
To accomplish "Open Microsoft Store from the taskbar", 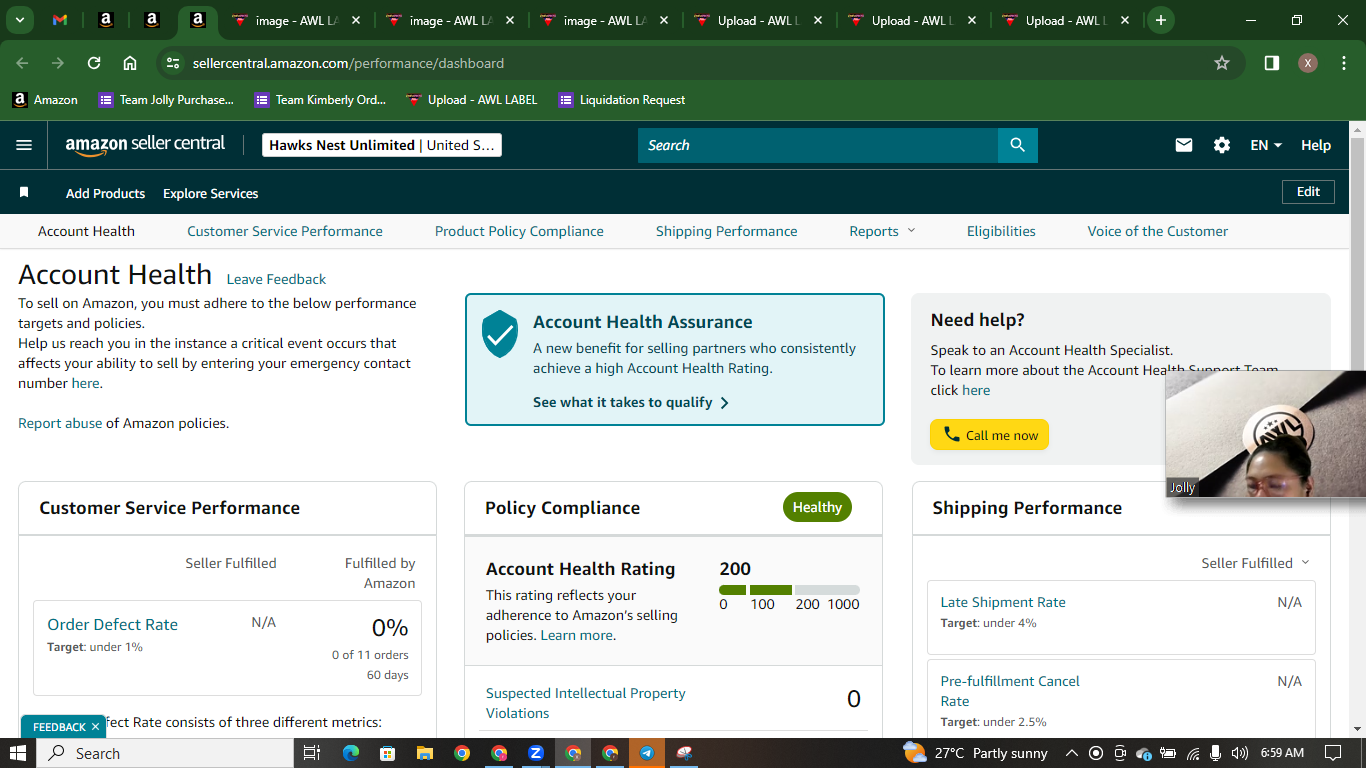I will pos(387,753).
